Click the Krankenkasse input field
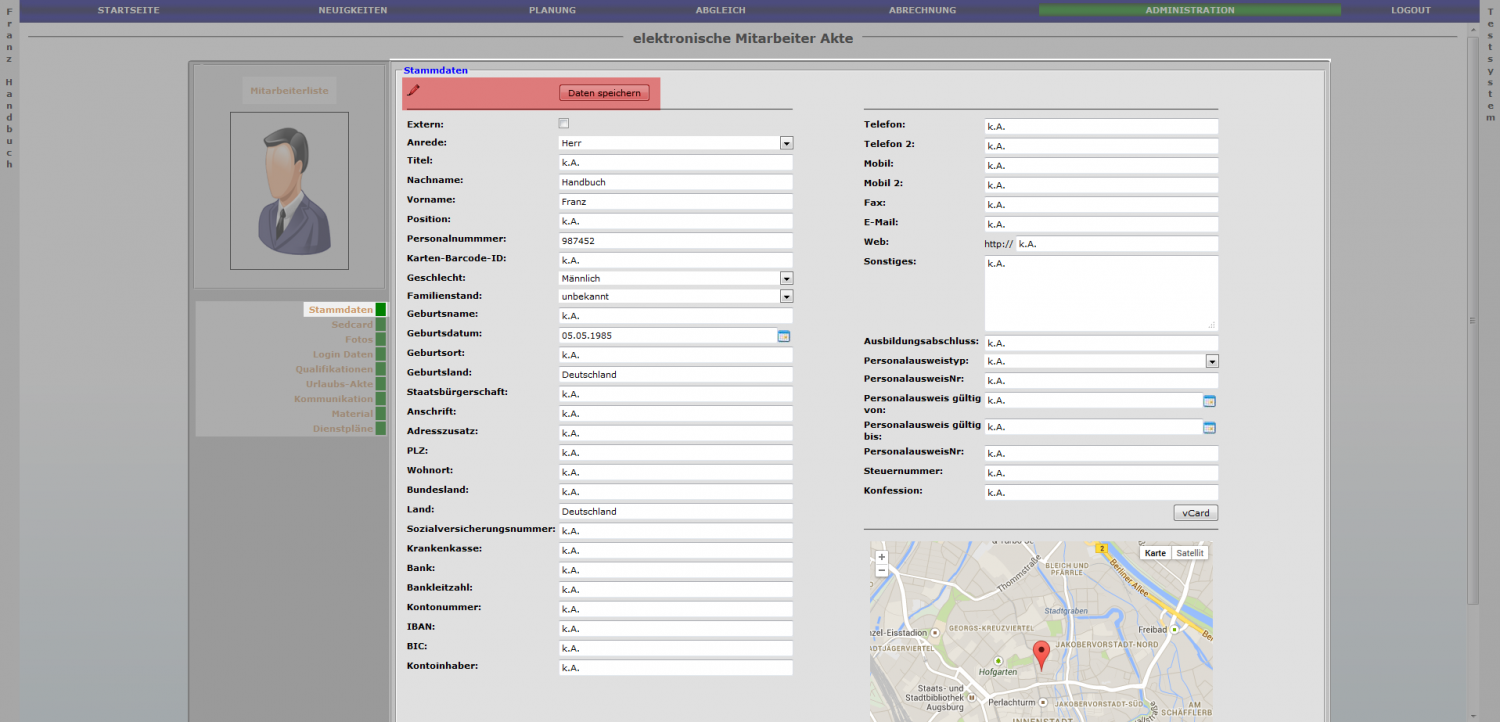 tap(676, 551)
